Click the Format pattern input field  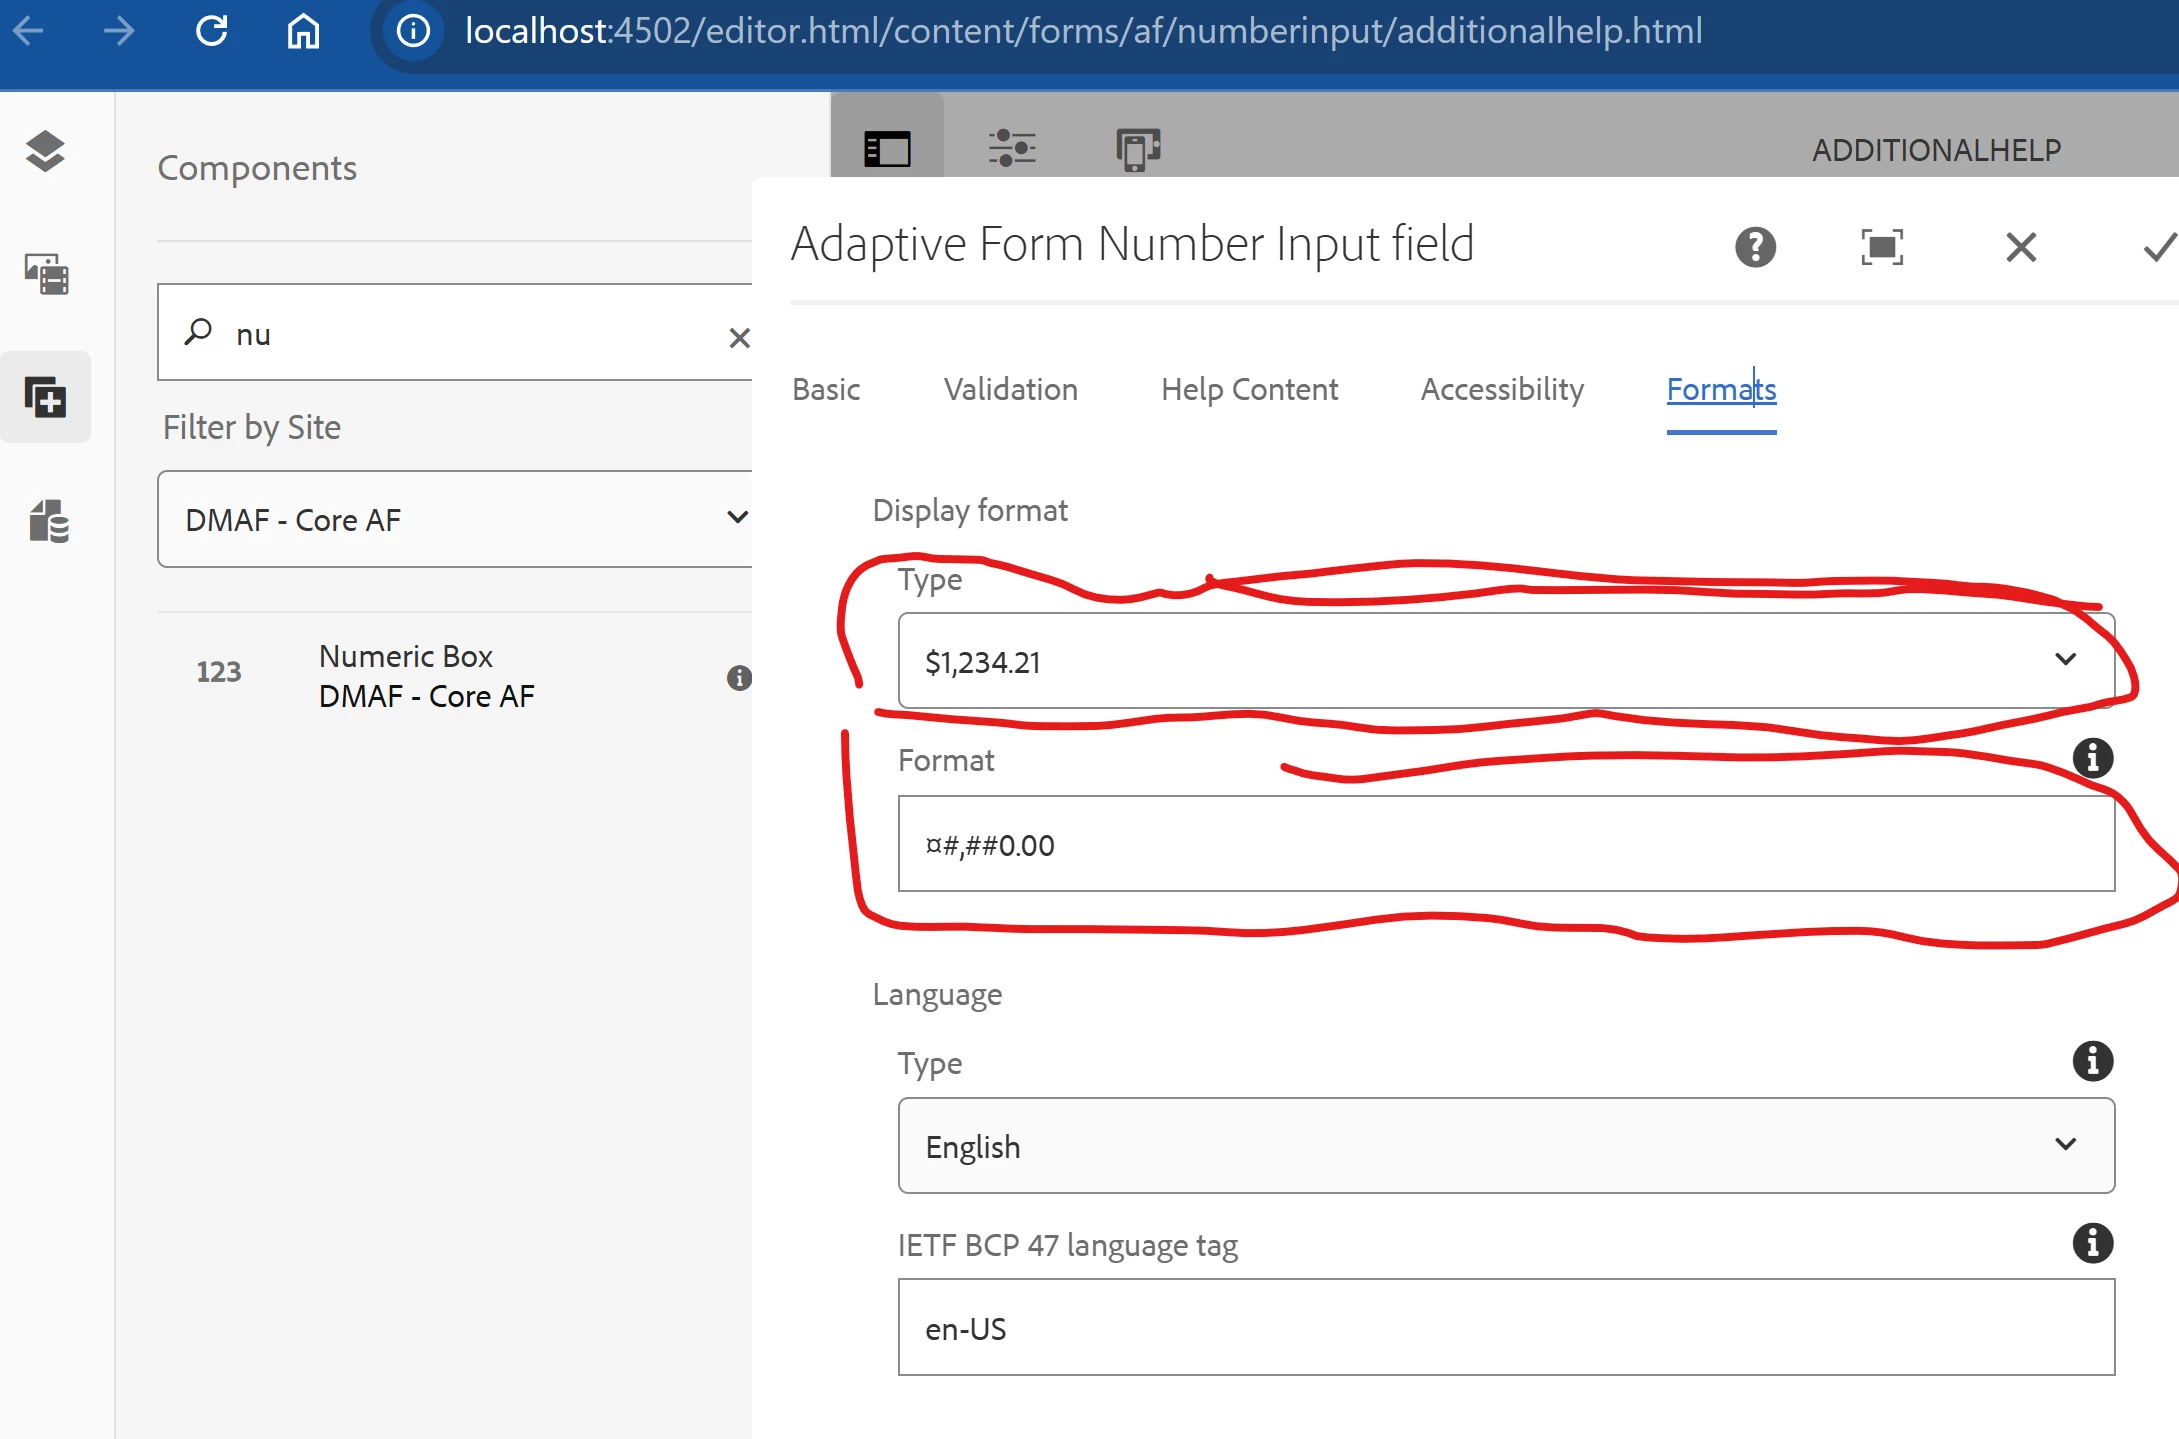[x=1505, y=844]
